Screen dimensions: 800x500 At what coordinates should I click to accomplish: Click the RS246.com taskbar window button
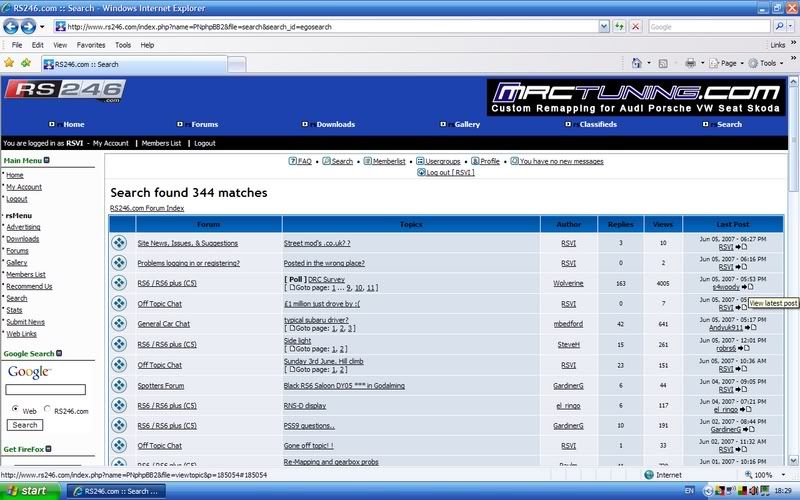click(116, 491)
